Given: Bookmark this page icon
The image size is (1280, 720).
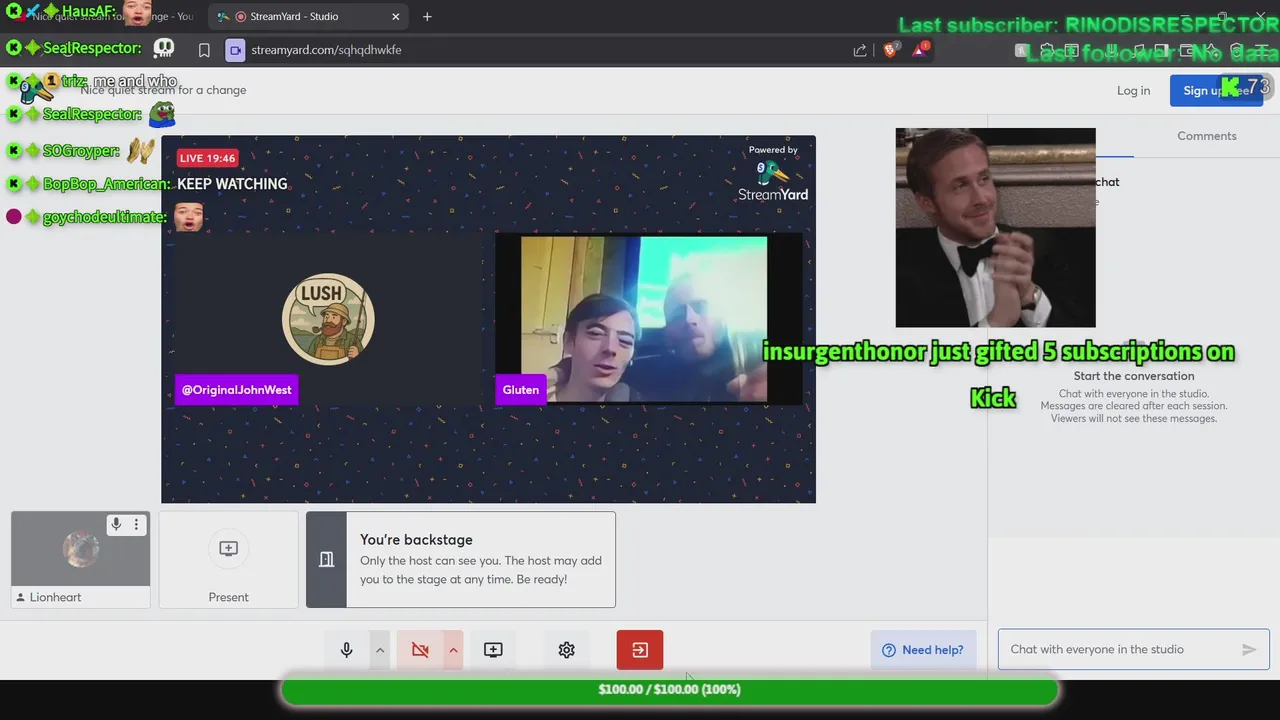Looking at the screenshot, I should (204, 50).
